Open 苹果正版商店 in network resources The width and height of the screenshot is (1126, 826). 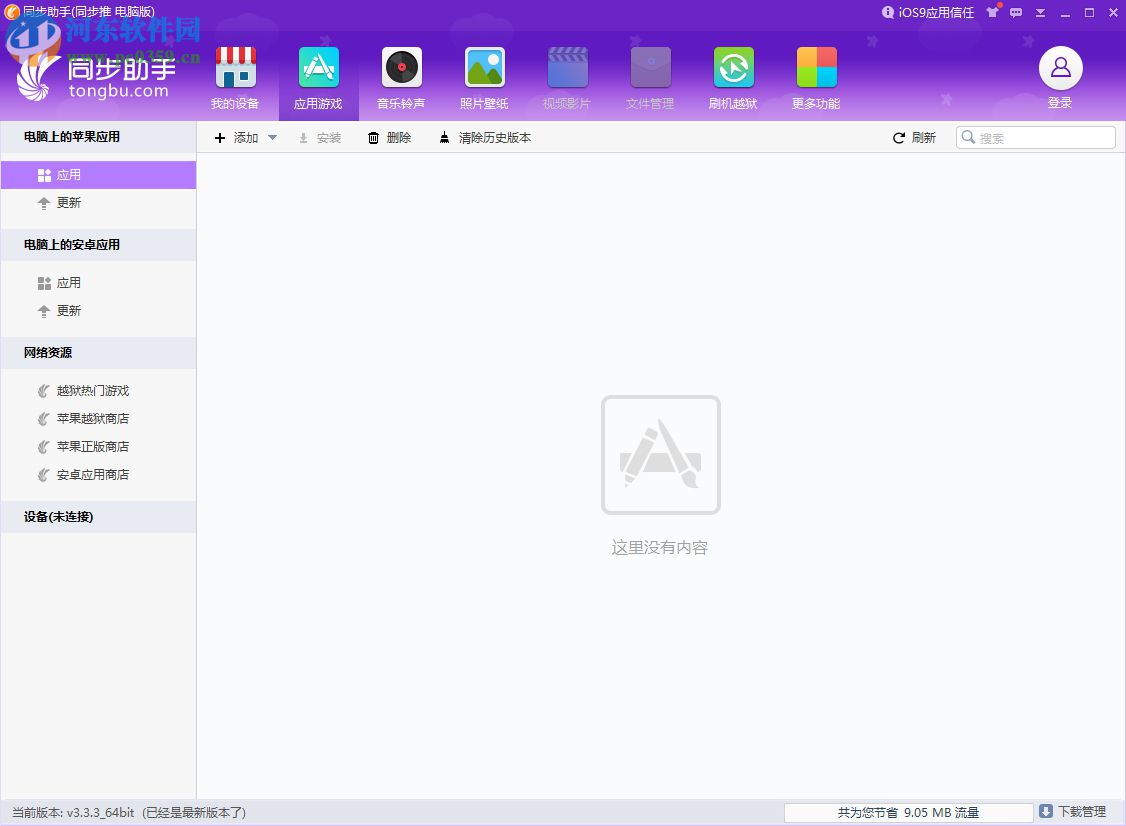(98, 447)
